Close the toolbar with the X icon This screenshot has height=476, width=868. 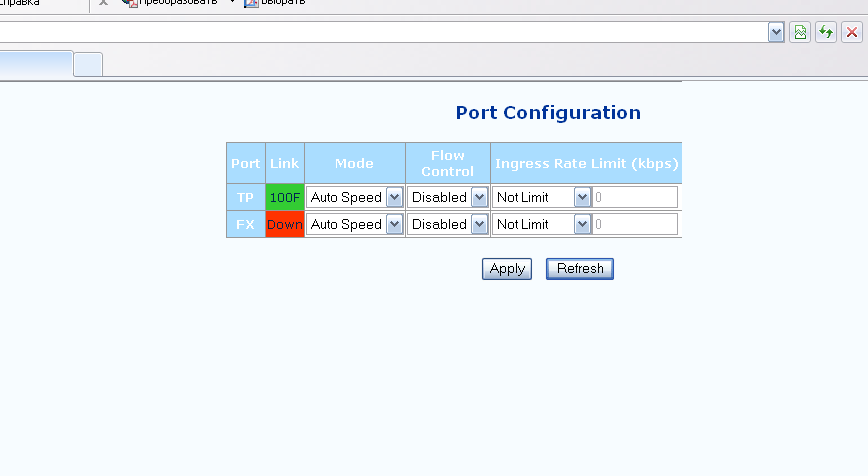(103, 3)
